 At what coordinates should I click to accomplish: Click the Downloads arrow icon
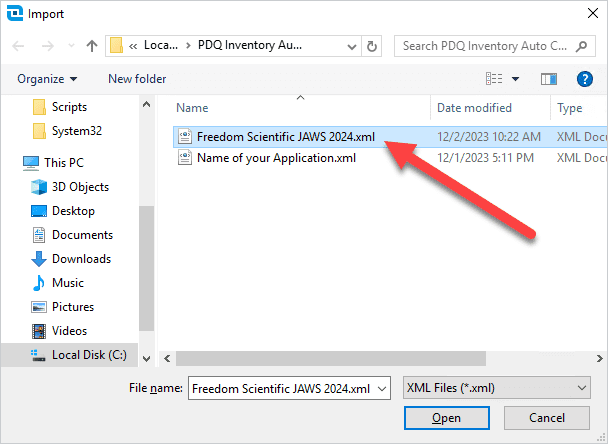pos(39,259)
